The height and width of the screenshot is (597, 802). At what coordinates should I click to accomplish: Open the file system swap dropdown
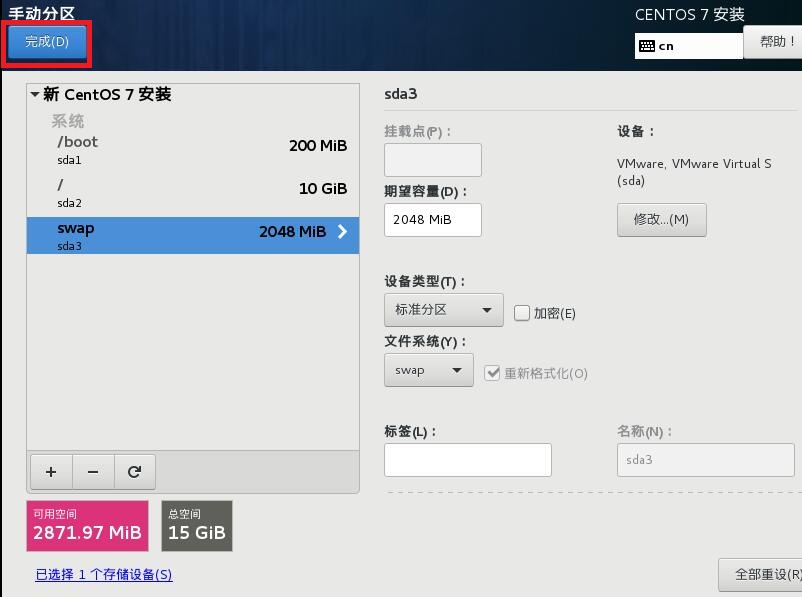click(429, 370)
